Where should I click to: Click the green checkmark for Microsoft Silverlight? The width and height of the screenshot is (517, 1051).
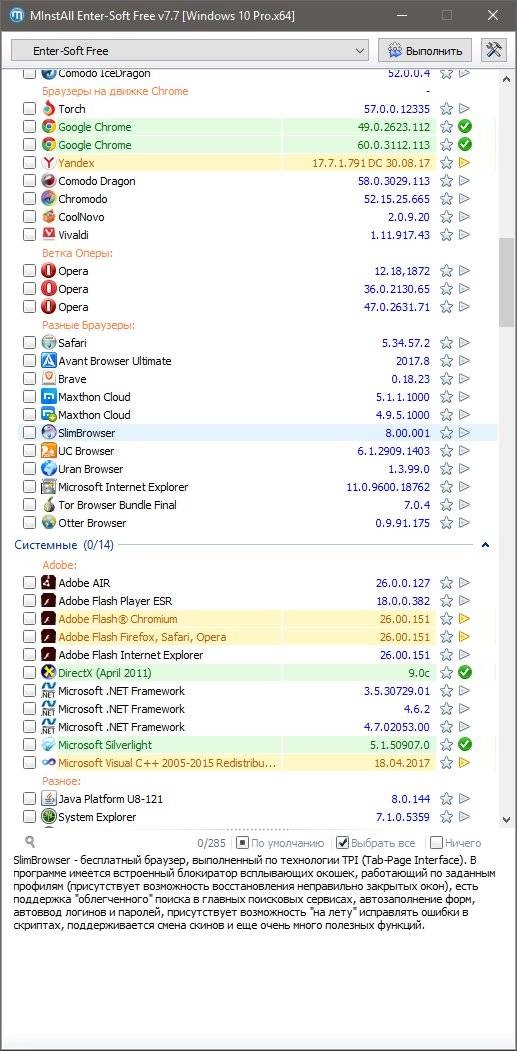(465, 745)
